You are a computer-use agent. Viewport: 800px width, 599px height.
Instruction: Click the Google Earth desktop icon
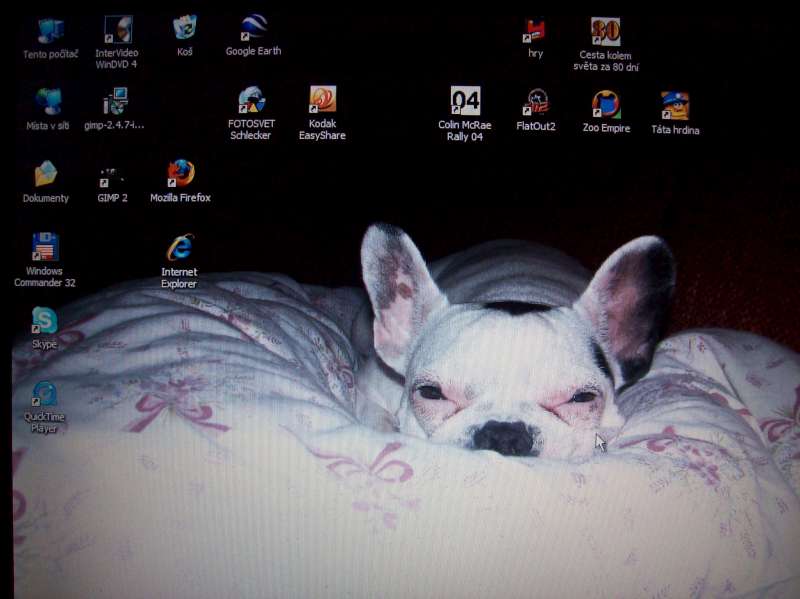pos(253,29)
